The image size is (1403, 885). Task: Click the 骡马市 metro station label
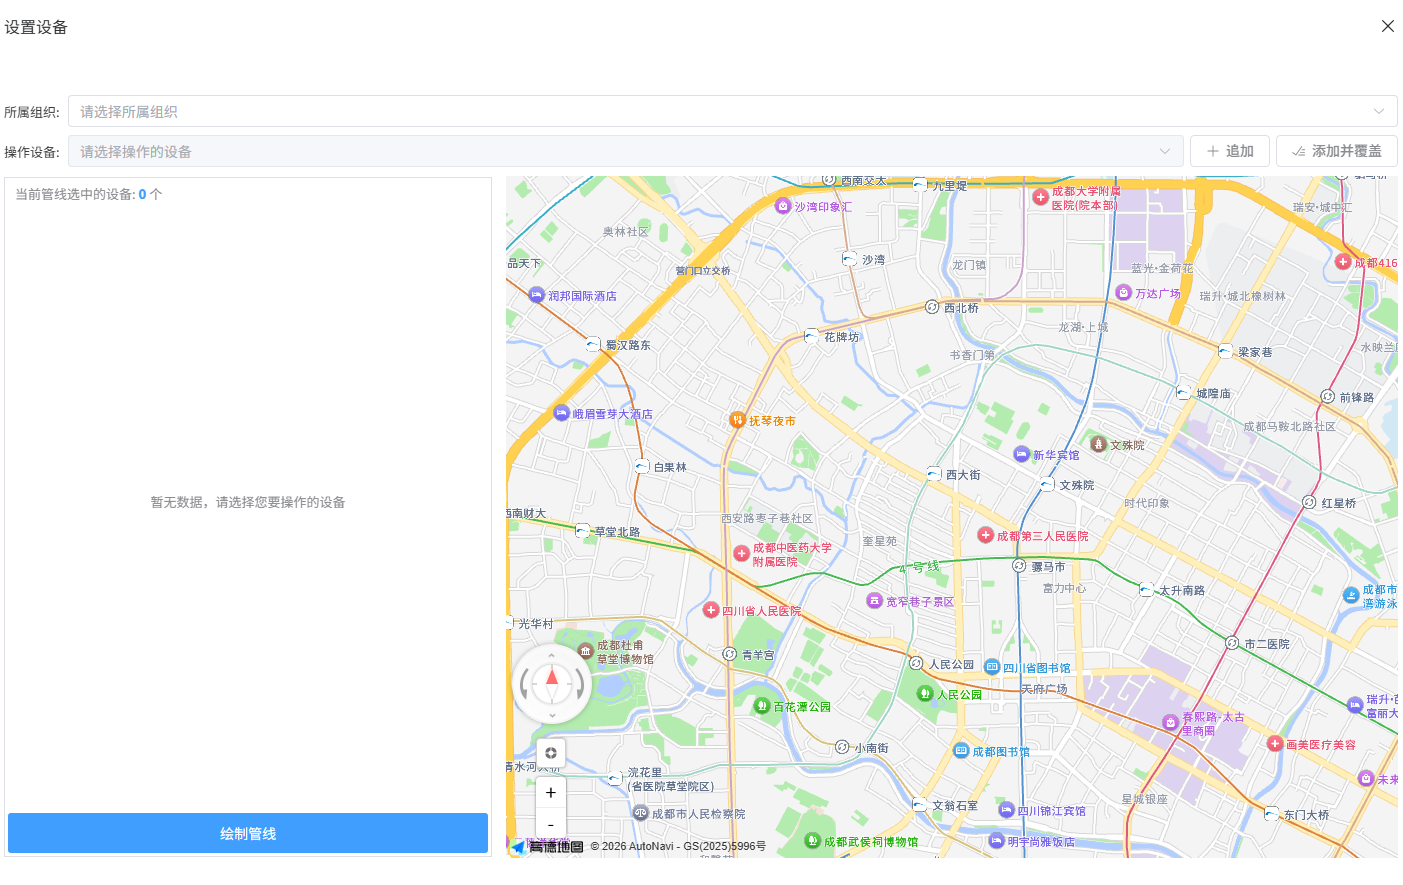[1048, 566]
